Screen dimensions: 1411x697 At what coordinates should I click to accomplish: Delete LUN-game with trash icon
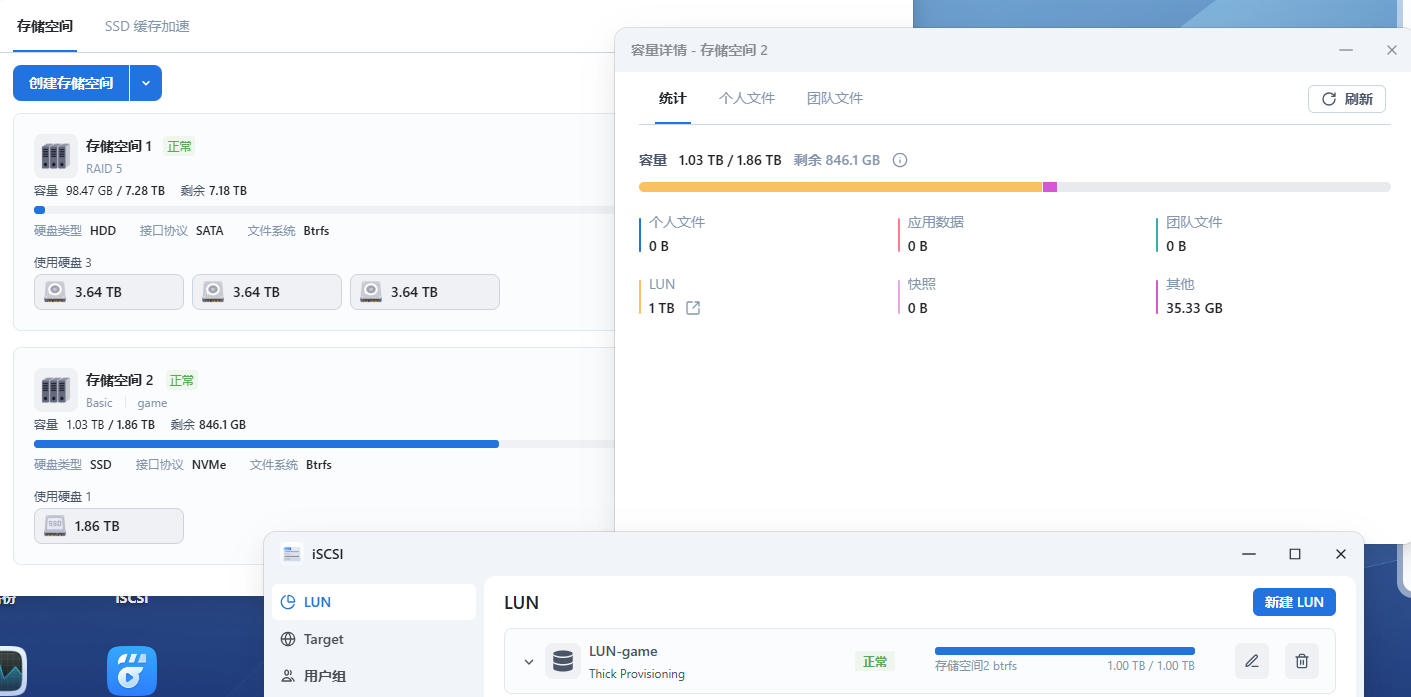[1302, 661]
